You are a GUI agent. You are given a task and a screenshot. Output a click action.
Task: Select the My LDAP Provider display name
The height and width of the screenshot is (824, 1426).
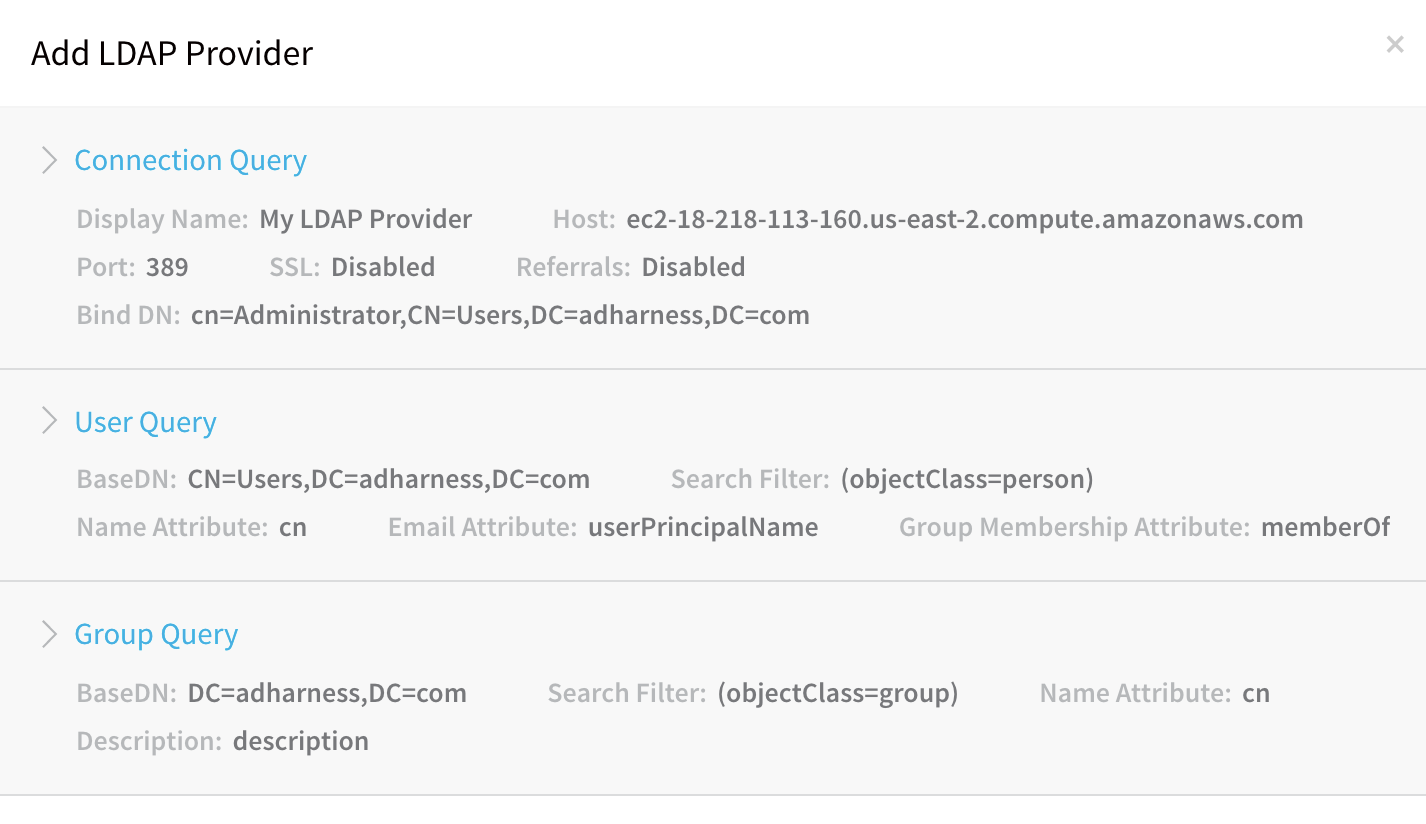click(366, 220)
